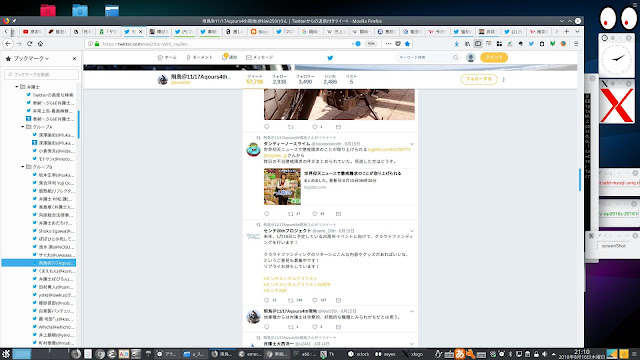Select the highlighted 飛鳥@7/7Aqour... bookmark
640x360 pixels.
[38, 263]
